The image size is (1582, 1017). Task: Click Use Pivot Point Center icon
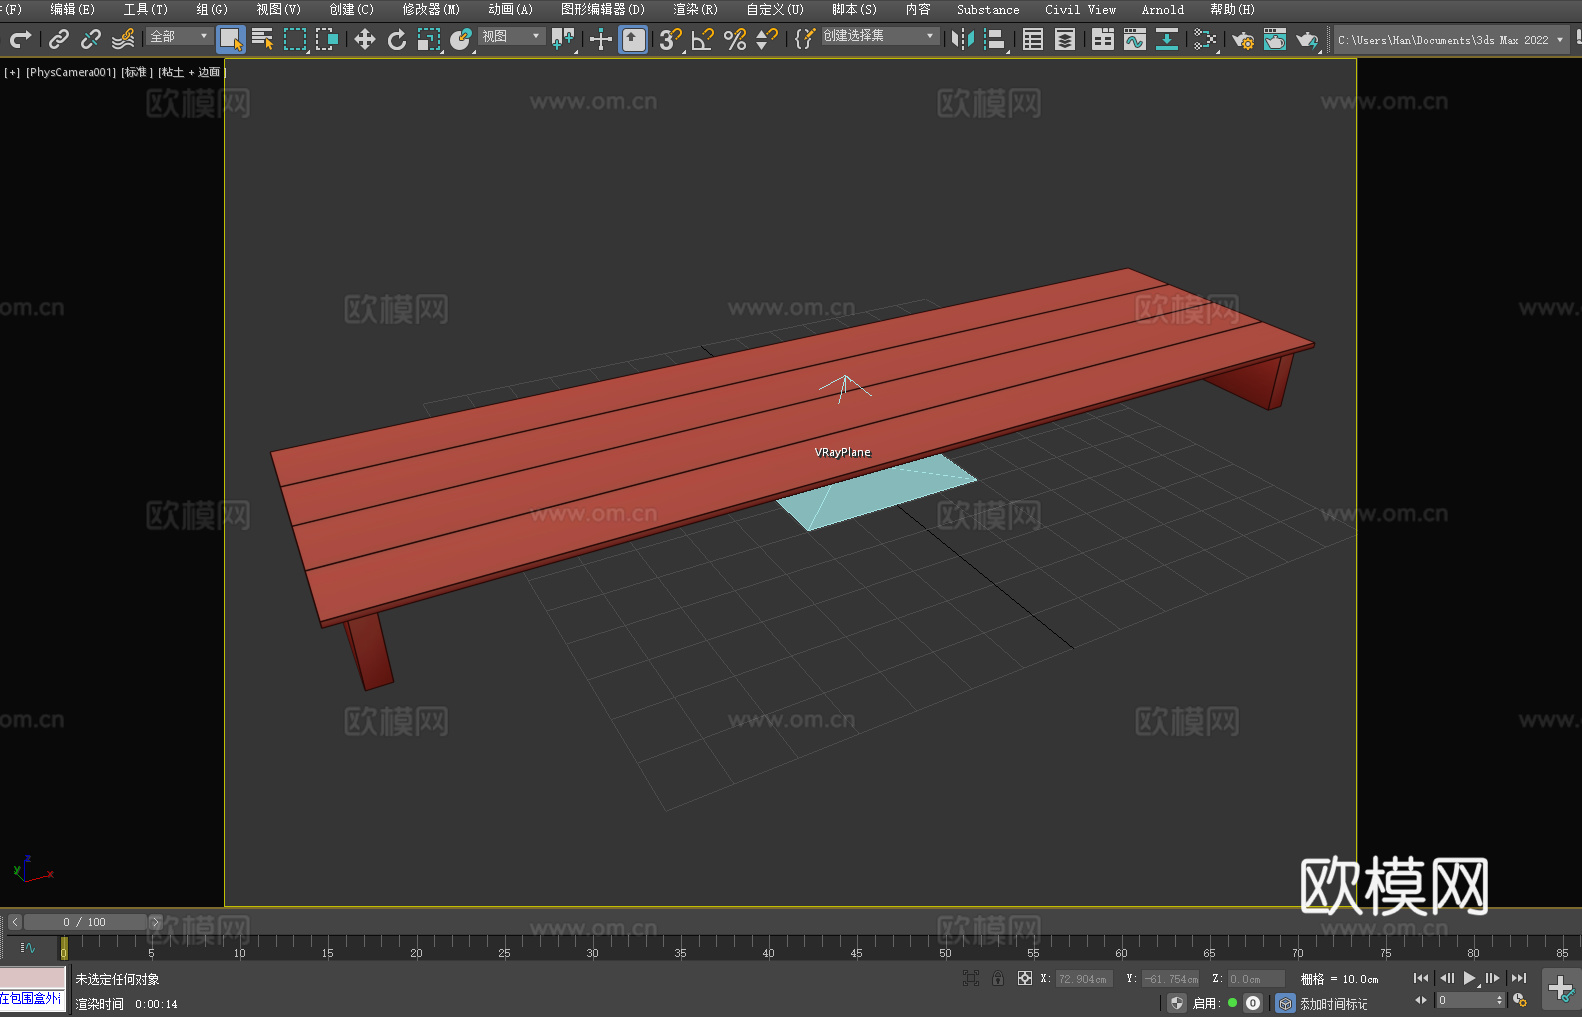[x=563, y=39]
